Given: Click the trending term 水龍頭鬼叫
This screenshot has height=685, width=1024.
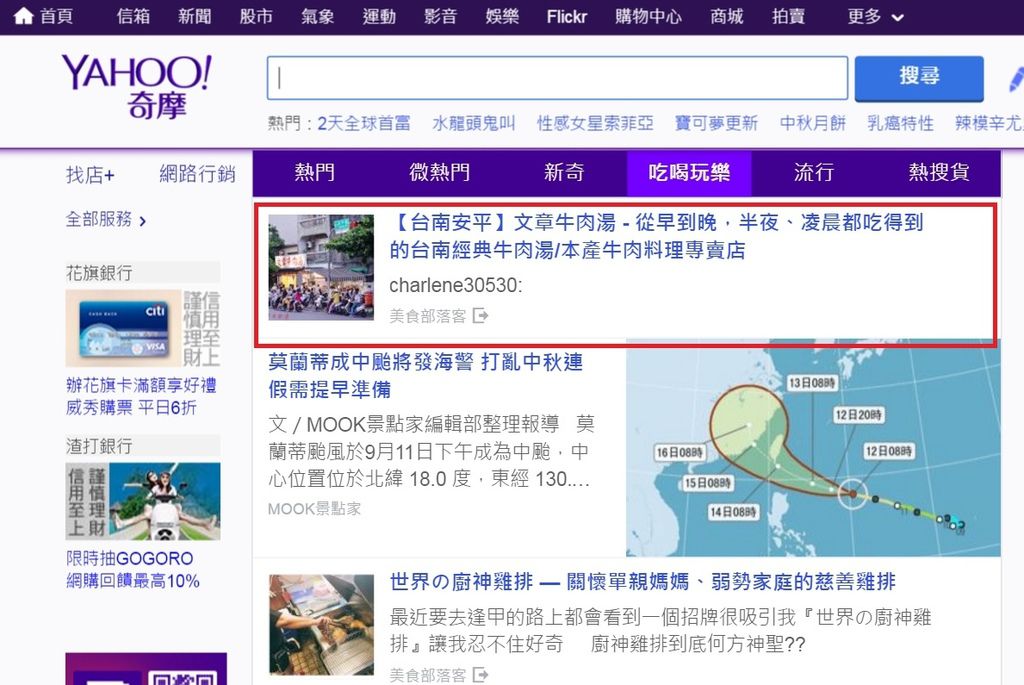Looking at the screenshot, I should point(473,123).
